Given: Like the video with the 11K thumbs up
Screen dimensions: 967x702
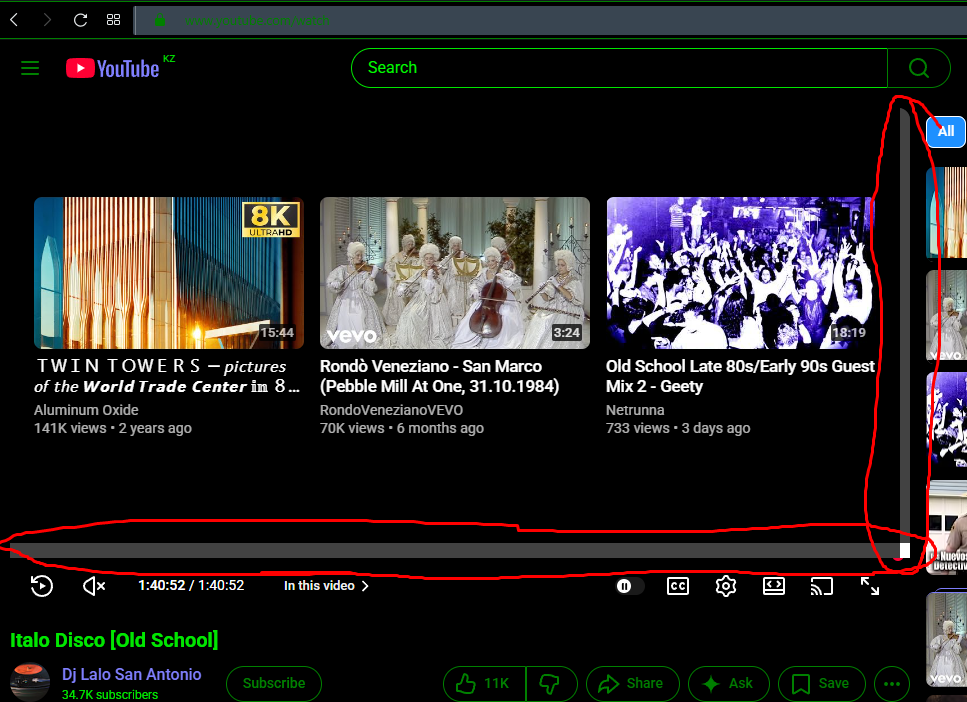Looking at the screenshot, I should click(x=485, y=683).
